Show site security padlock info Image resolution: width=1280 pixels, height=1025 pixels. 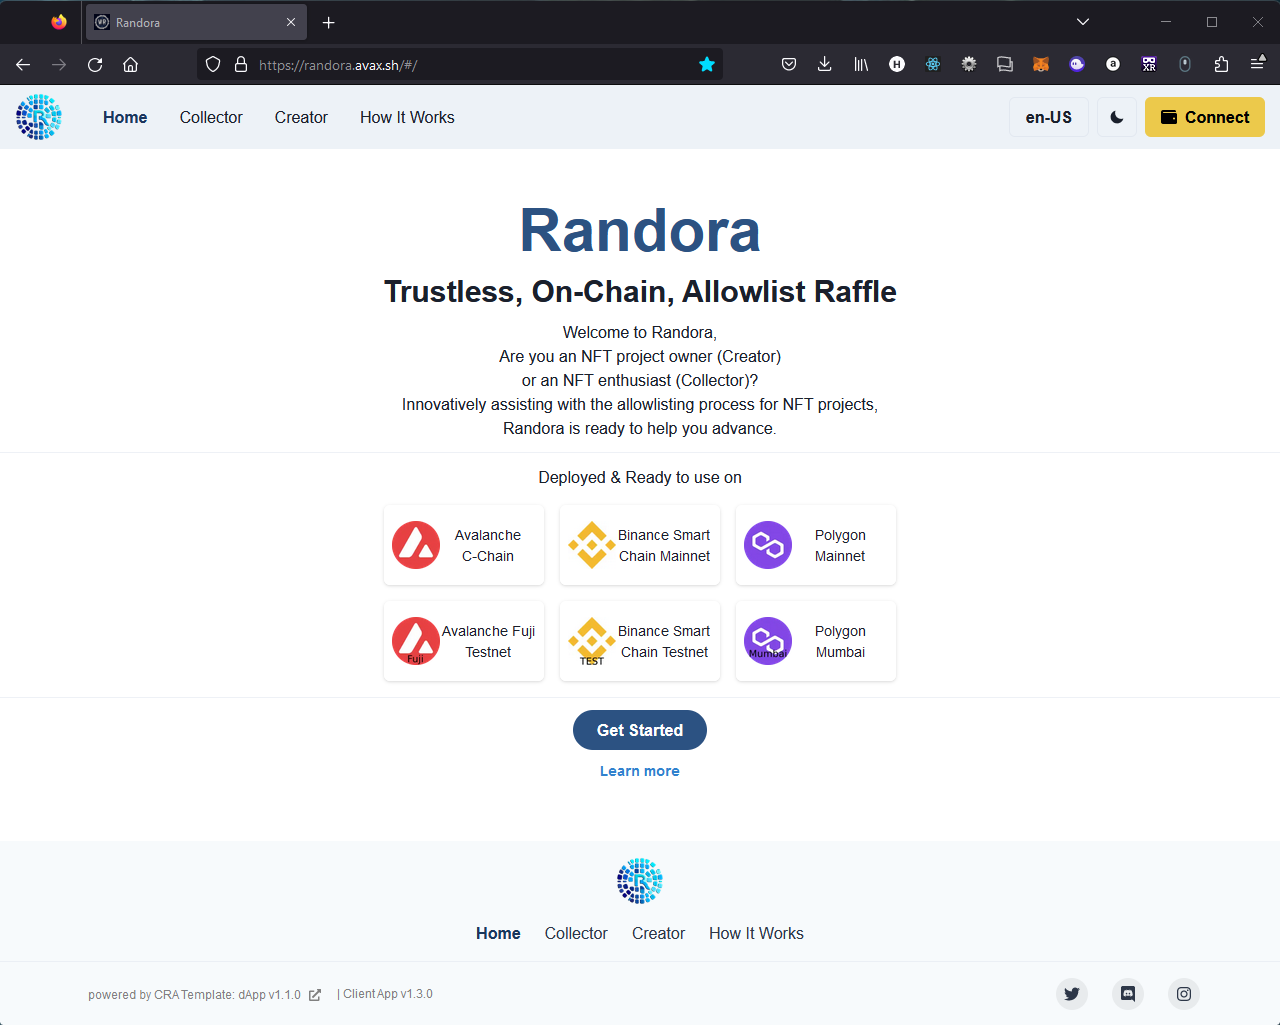(x=240, y=64)
